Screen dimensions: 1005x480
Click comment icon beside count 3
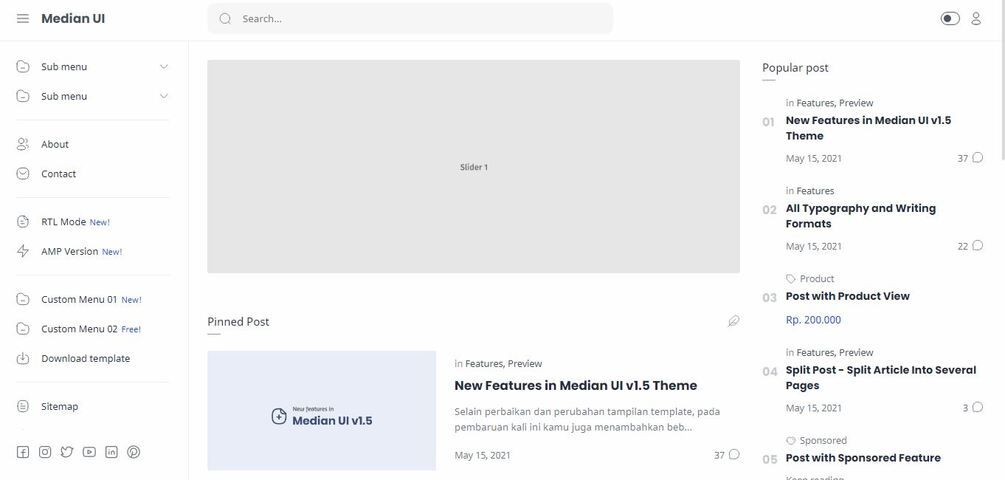(977, 407)
